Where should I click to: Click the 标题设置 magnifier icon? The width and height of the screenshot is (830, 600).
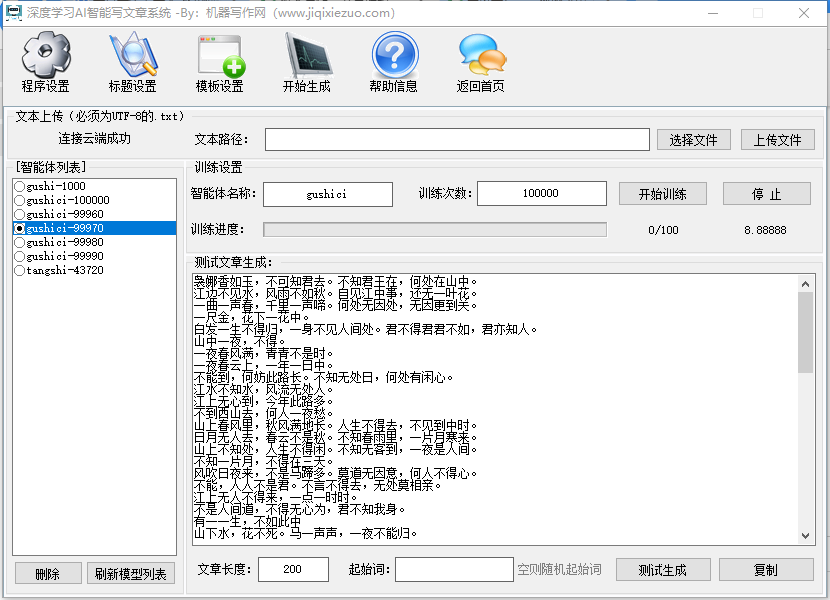click(132, 55)
